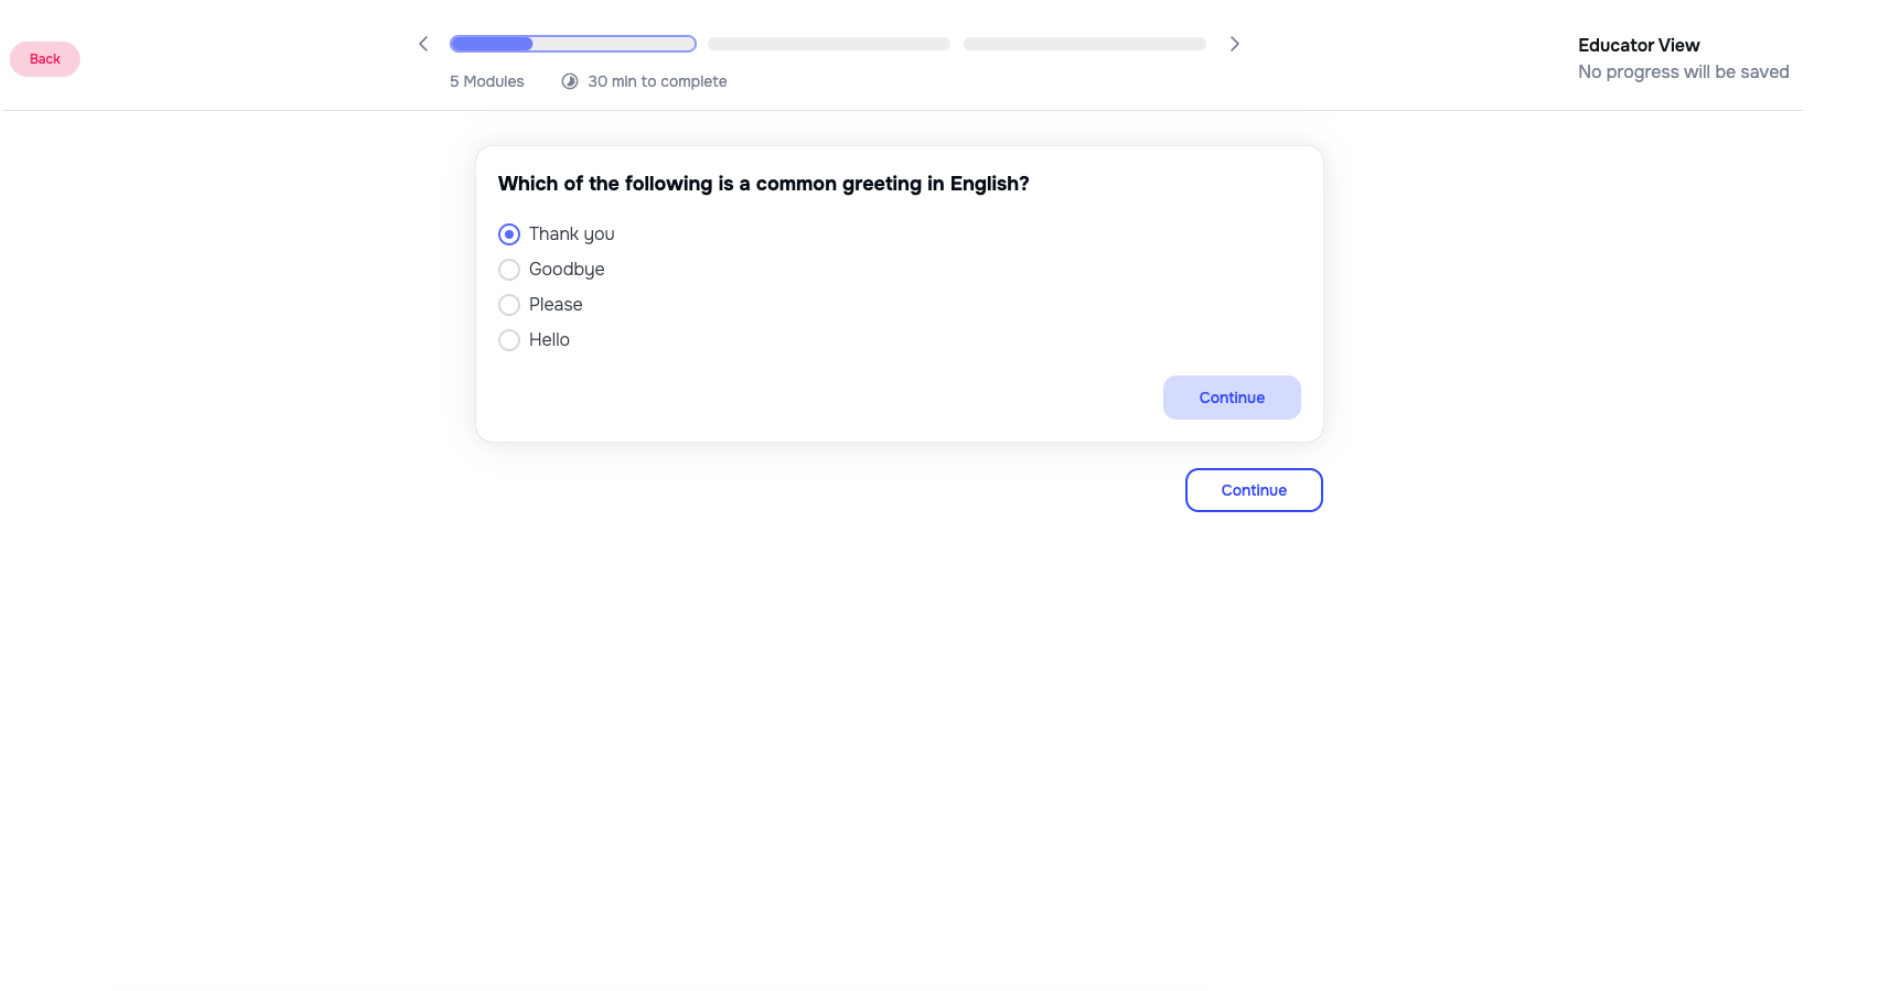This screenshot has height=991, width=1888.
Task: Click the 30 min to complete text
Action: (x=657, y=81)
